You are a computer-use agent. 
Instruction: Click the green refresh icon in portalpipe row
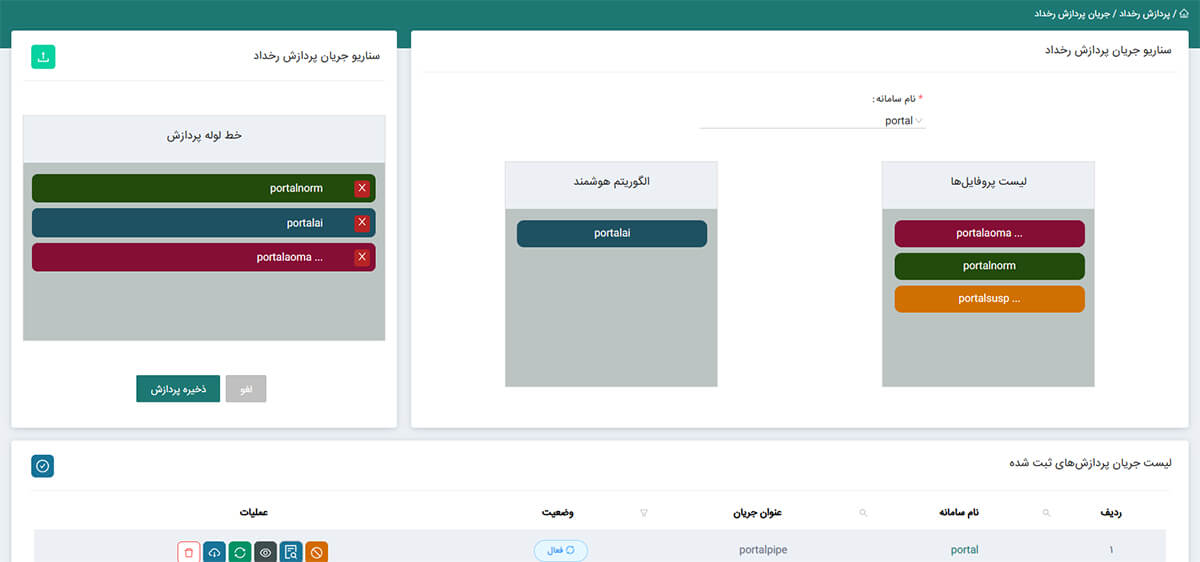(240, 552)
